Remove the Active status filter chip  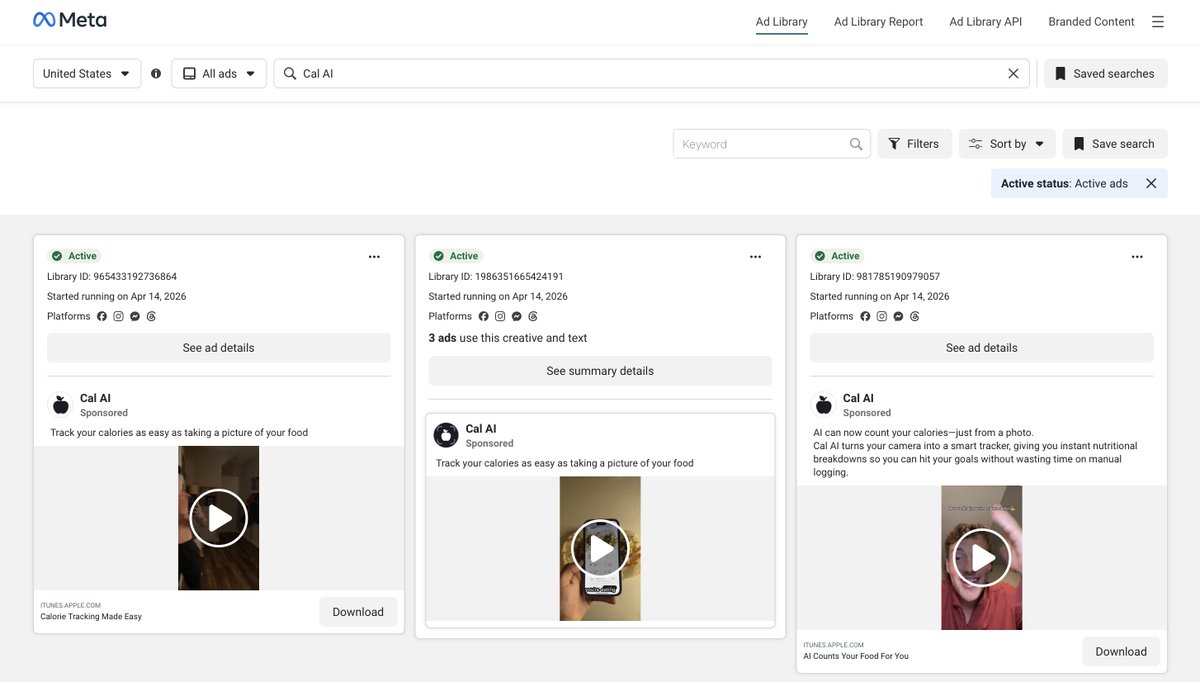1151,183
